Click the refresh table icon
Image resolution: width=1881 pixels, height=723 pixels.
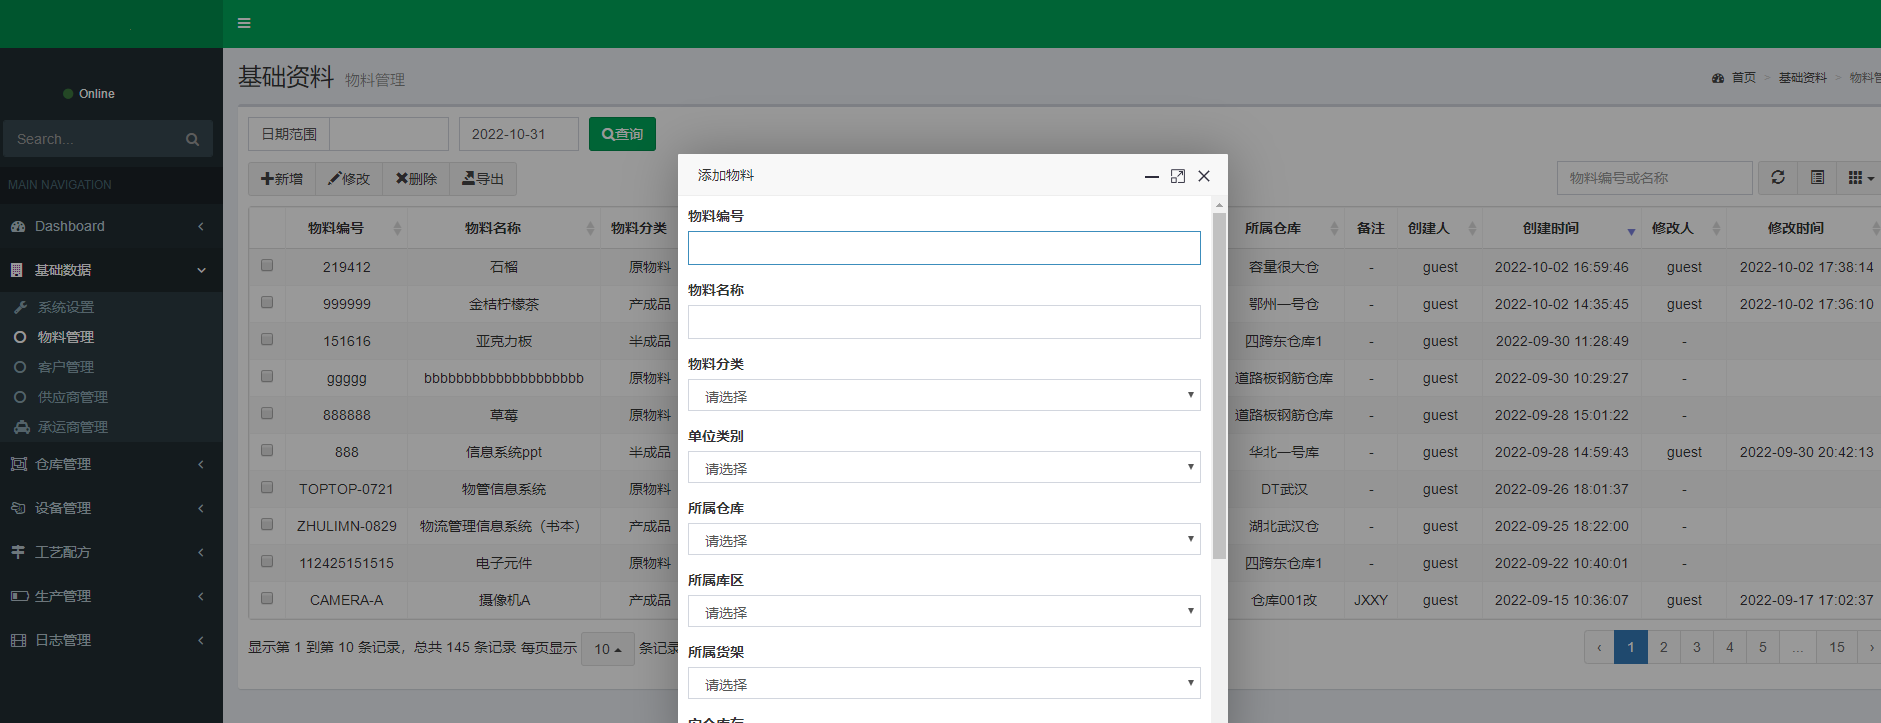pyautogui.click(x=1778, y=177)
